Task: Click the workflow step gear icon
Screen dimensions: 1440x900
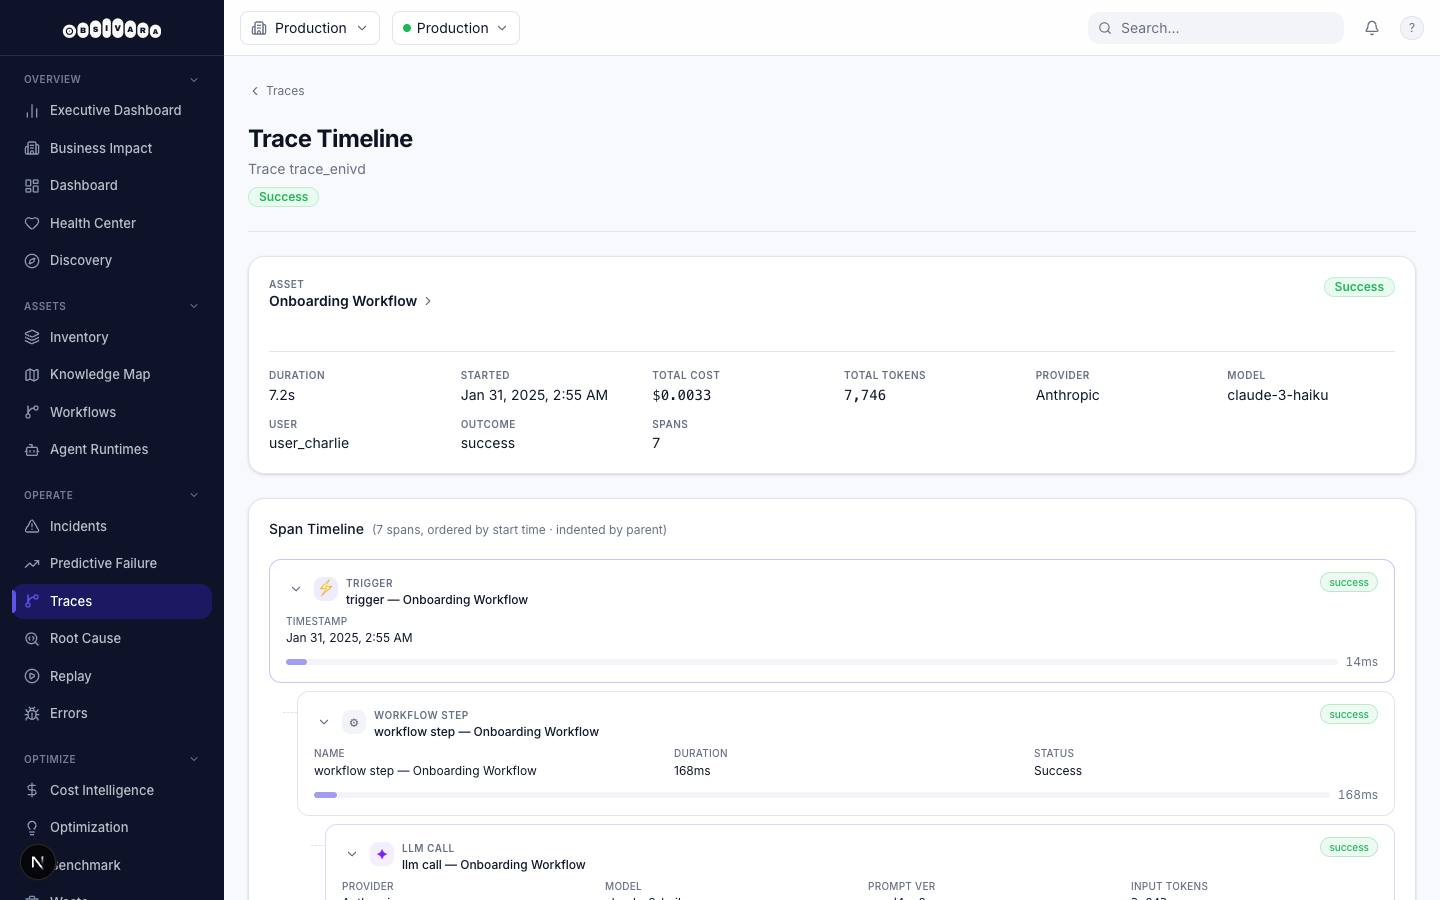Action: (354, 722)
